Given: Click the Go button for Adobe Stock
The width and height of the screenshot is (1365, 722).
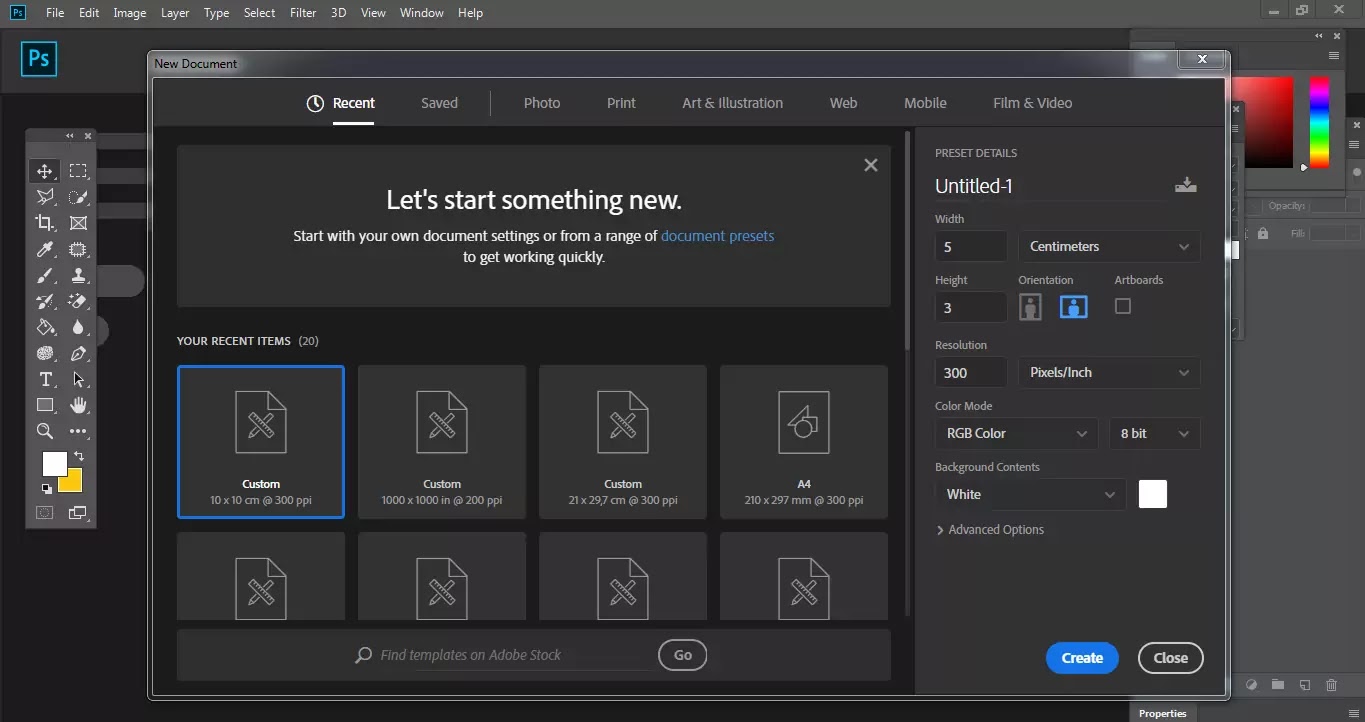Looking at the screenshot, I should (x=683, y=655).
